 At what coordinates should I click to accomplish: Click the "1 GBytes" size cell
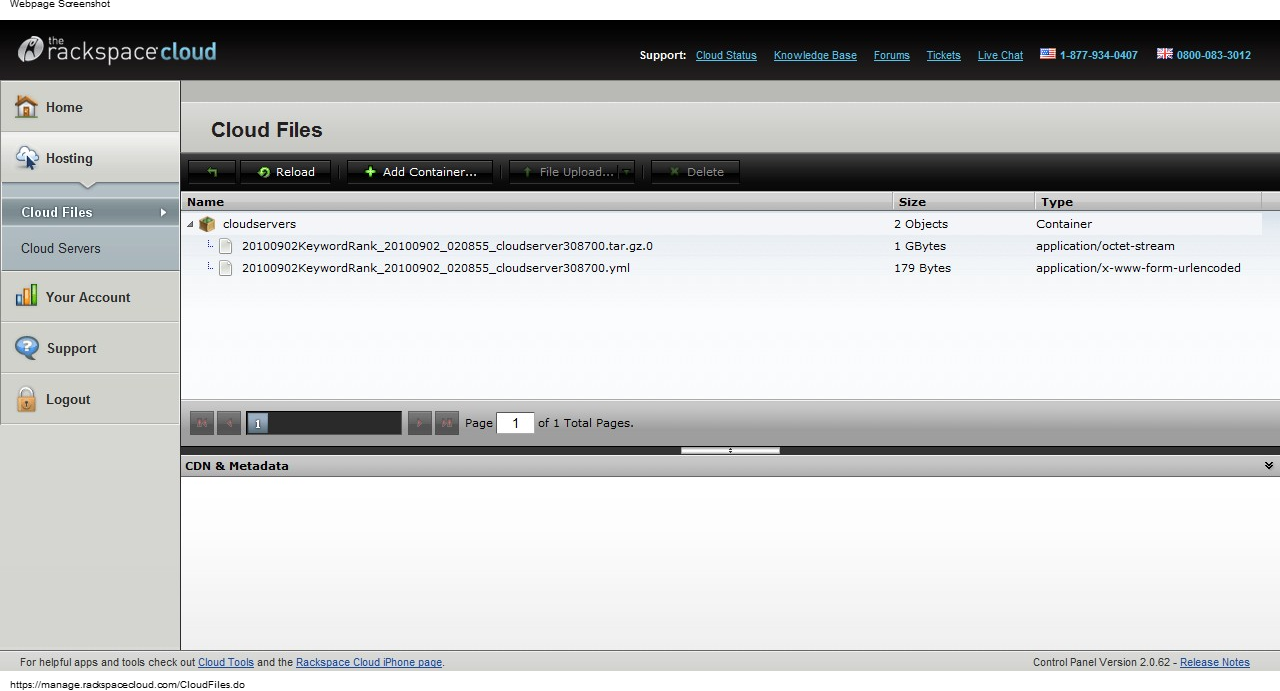(920, 246)
